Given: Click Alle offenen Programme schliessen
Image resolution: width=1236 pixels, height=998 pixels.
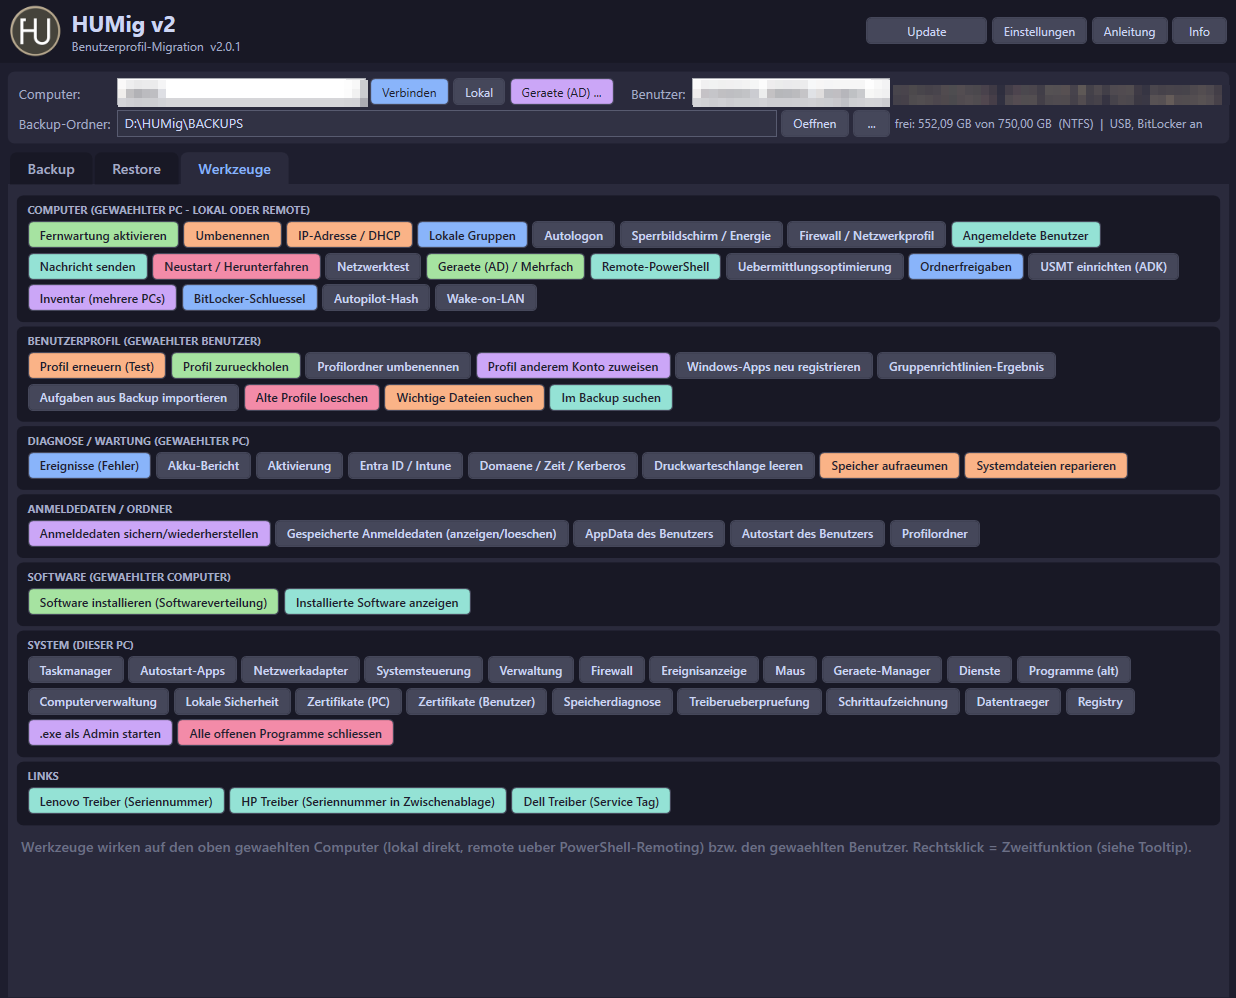Looking at the screenshot, I should 286,734.
